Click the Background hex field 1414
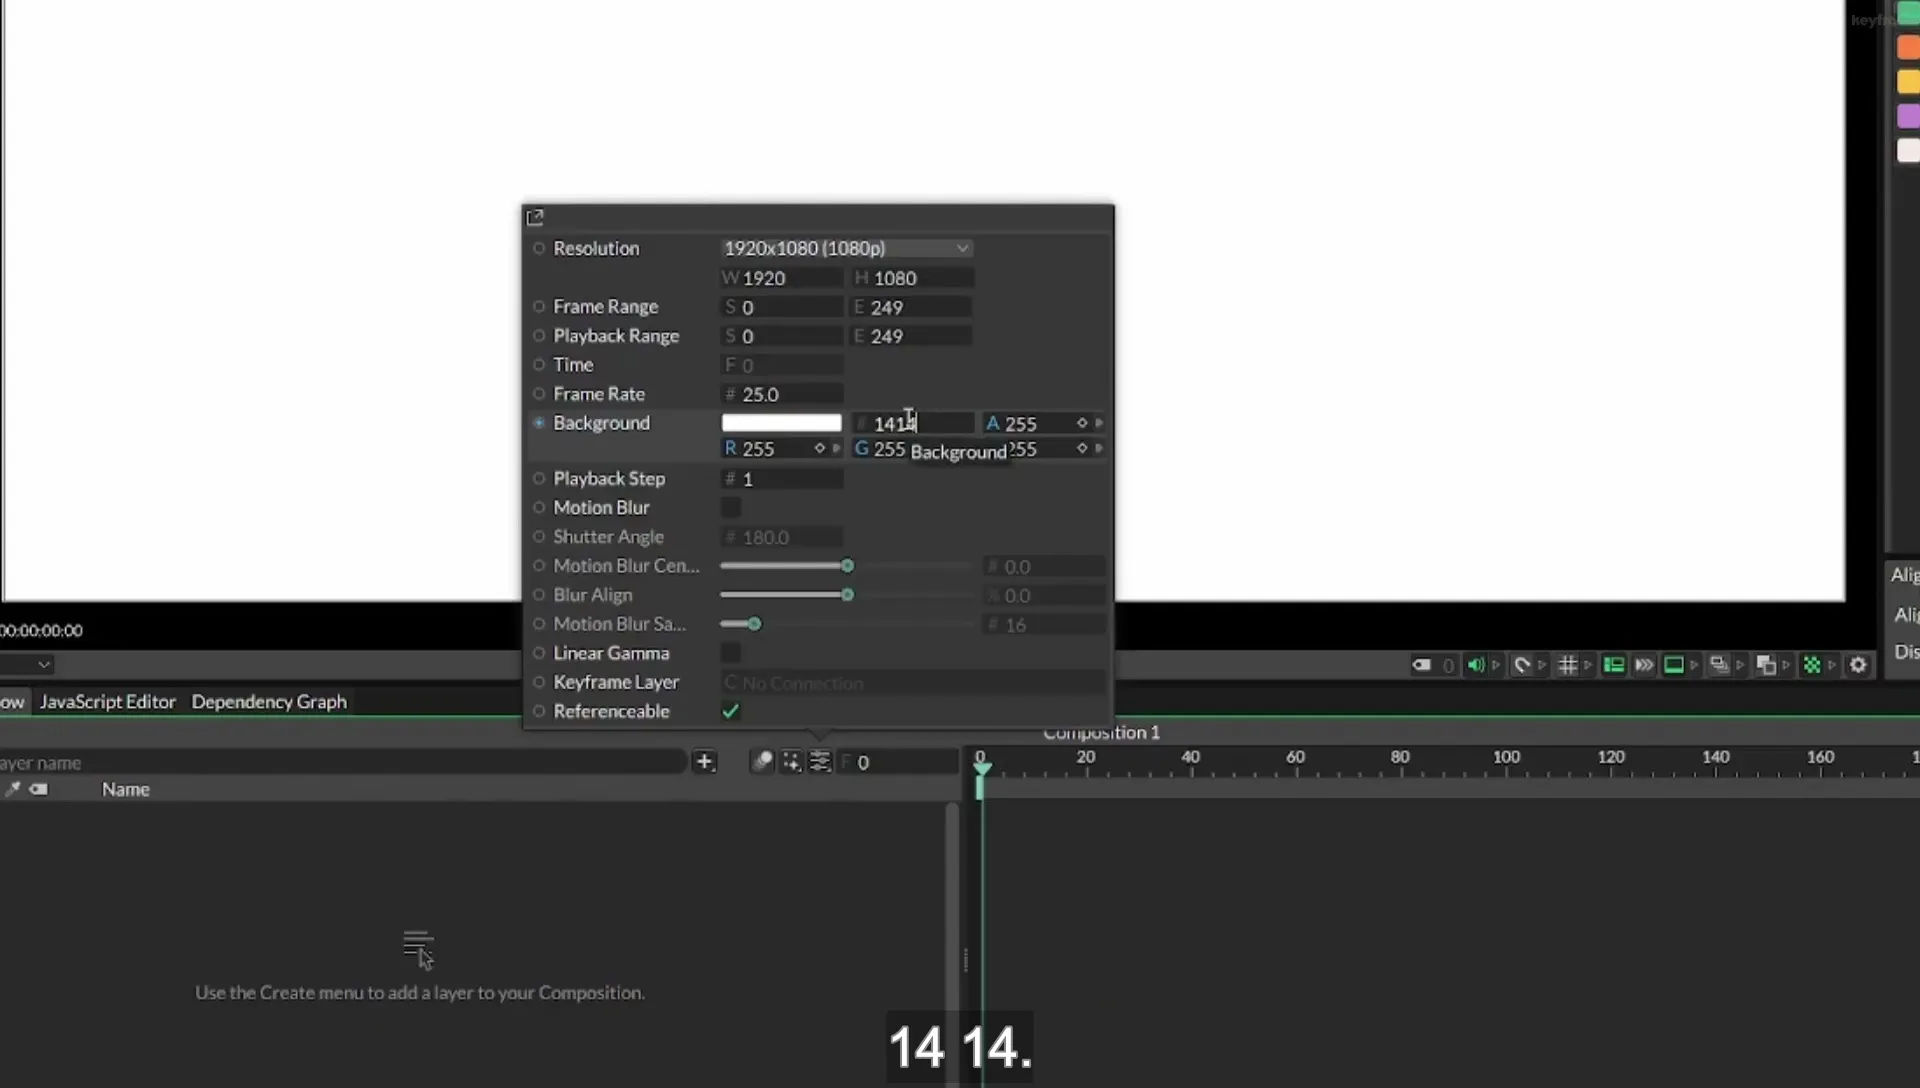Screen dimensions: 1920x1088 [x=912, y=423]
